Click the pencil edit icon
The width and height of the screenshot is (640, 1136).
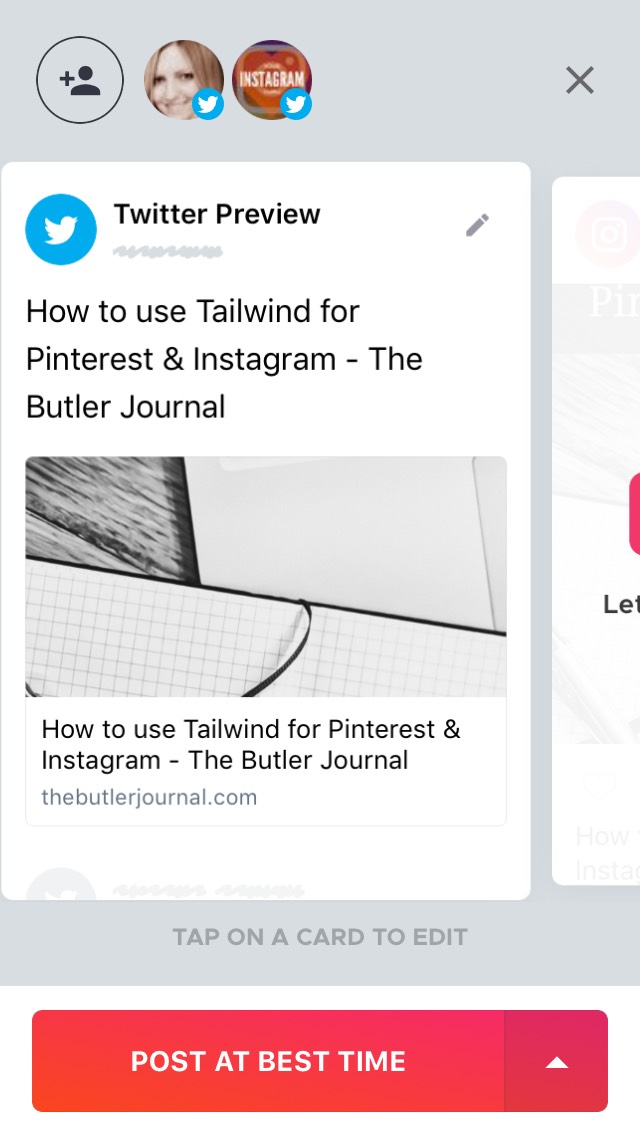pyautogui.click(x=477, y=225)
